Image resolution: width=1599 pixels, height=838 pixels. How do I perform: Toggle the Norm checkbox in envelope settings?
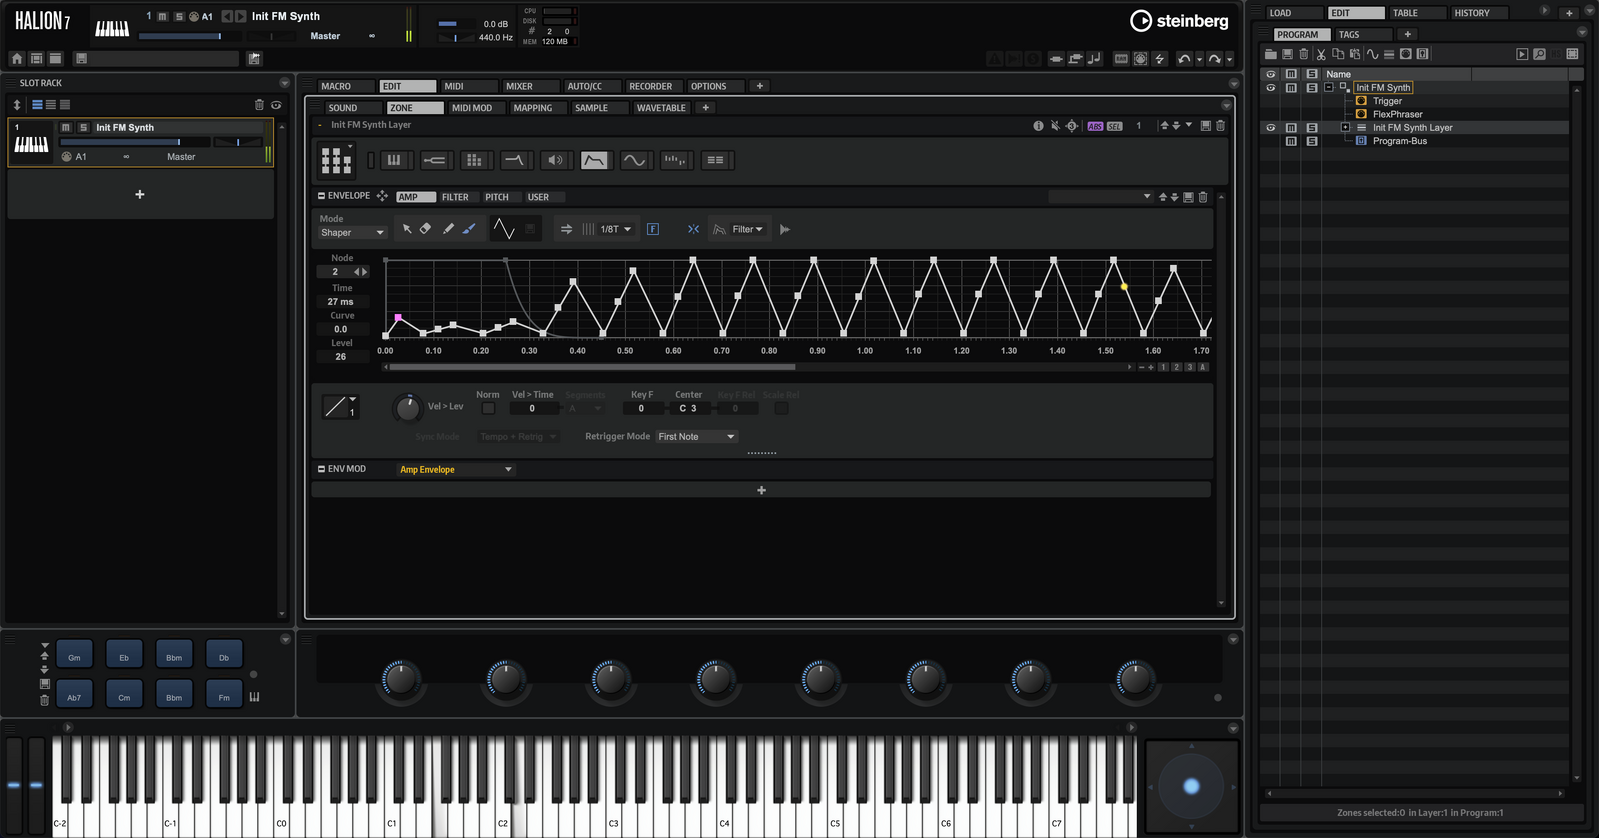click(x=488, y=408)
